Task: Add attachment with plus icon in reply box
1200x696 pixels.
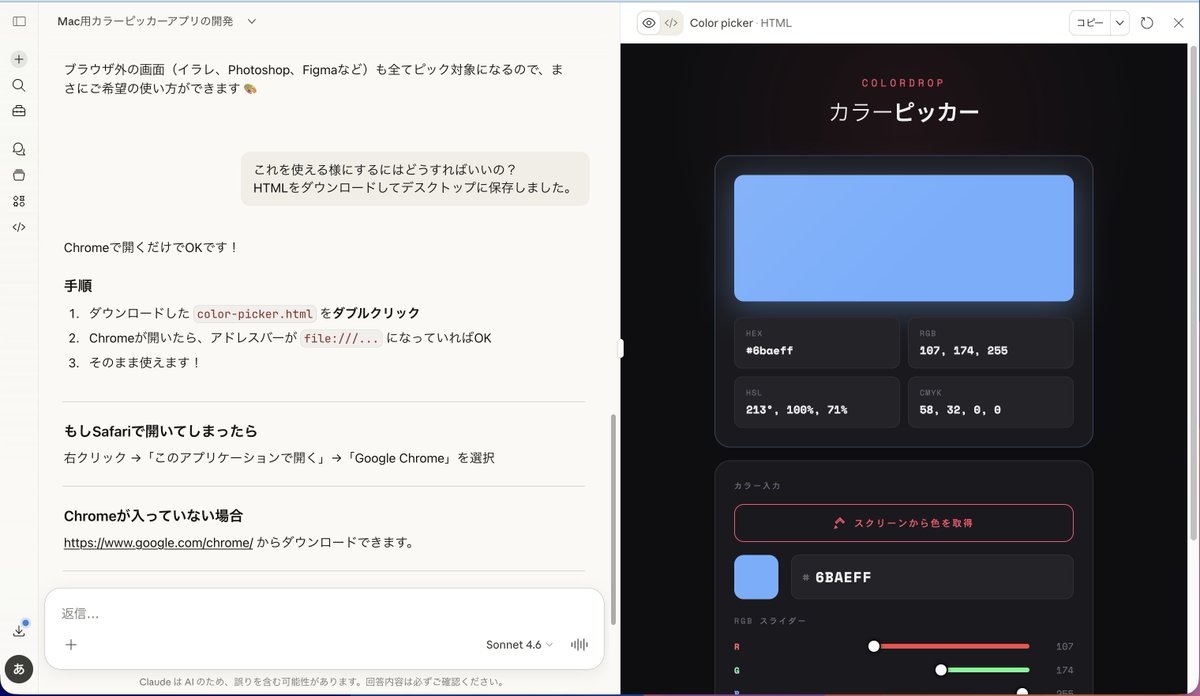Action: point(71,645)
